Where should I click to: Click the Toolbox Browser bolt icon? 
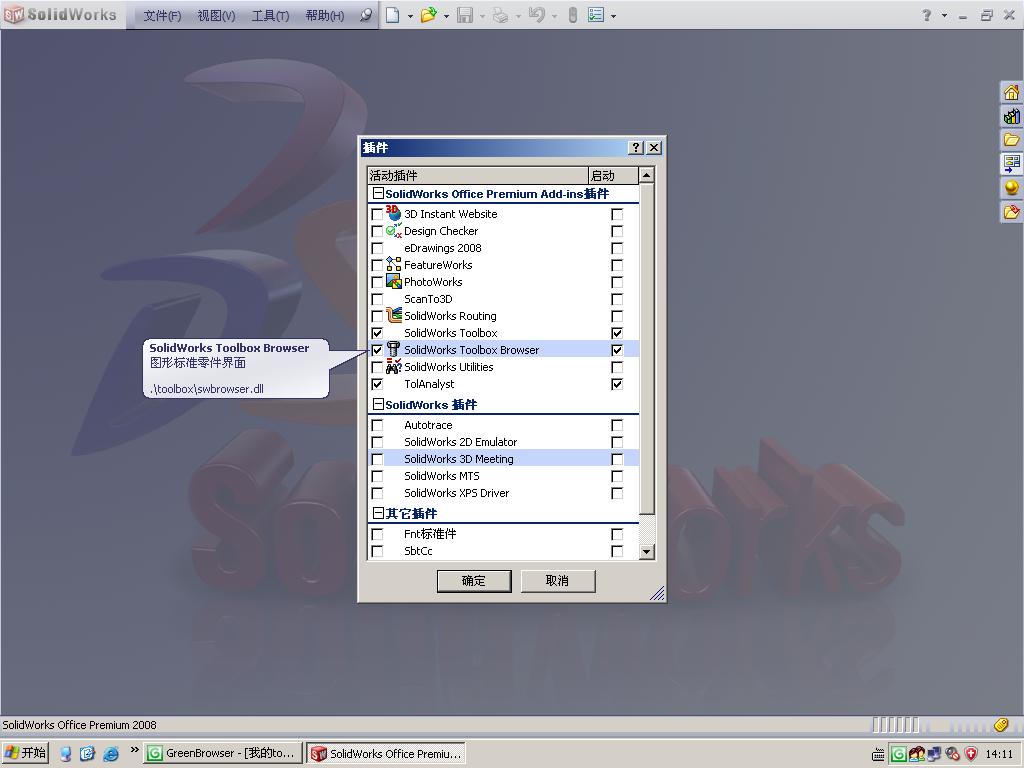tap(393, 349)
